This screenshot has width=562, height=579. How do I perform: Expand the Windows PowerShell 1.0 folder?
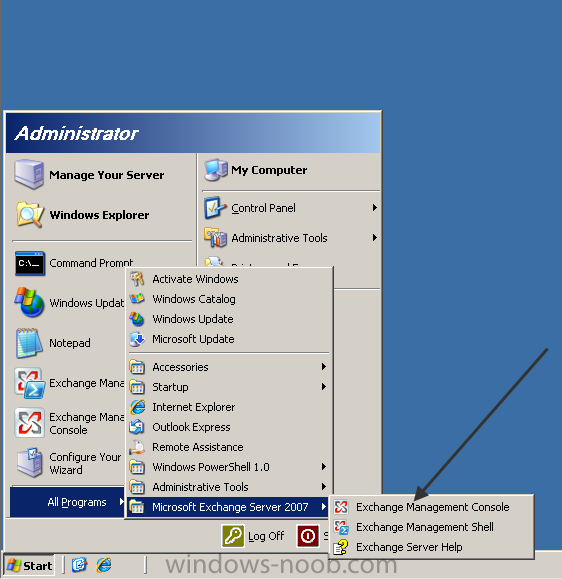click(229, 467)
